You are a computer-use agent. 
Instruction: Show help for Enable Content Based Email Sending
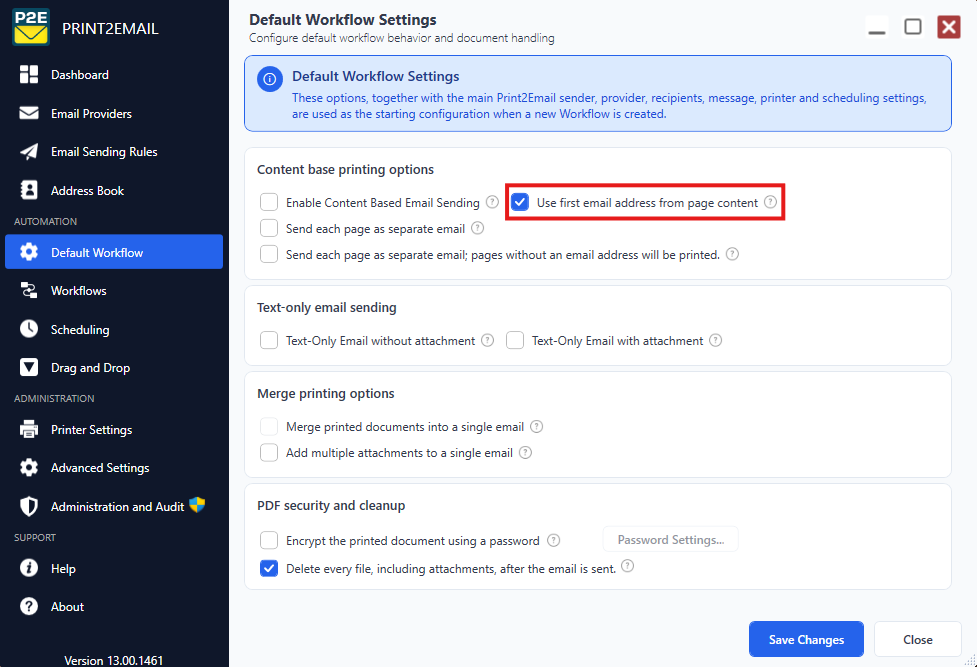tap(492, 202)
